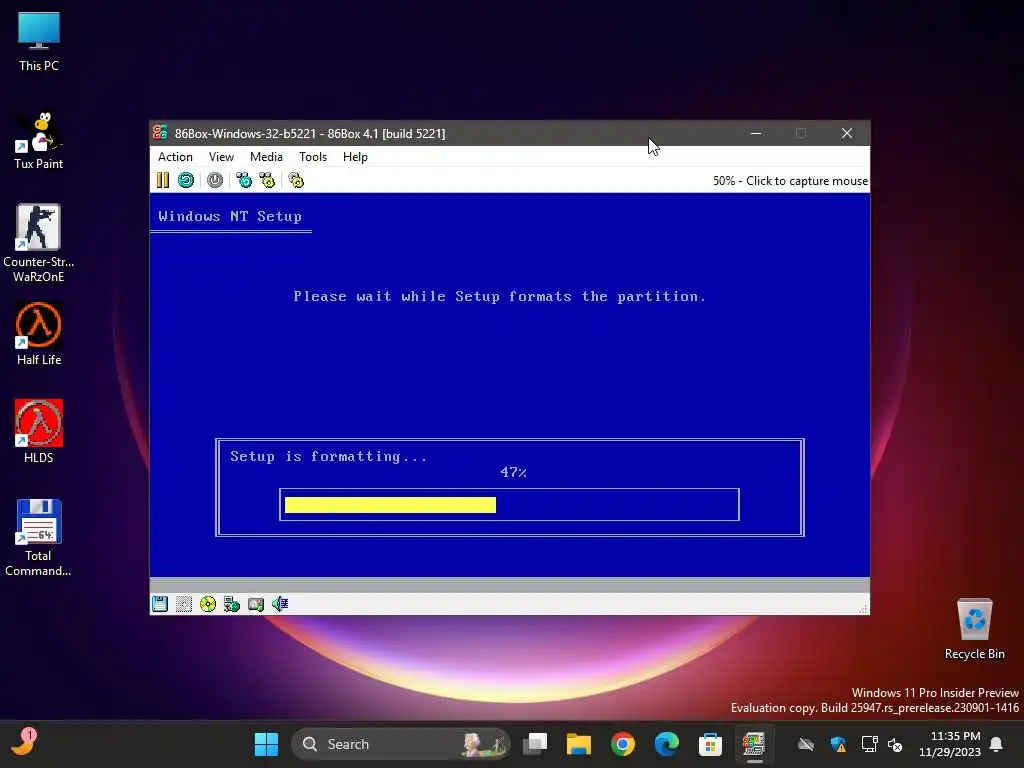Select the Tux Paint desktop shortcut
The height and width of the screenshot is (768, 1024).
[39, 140]
